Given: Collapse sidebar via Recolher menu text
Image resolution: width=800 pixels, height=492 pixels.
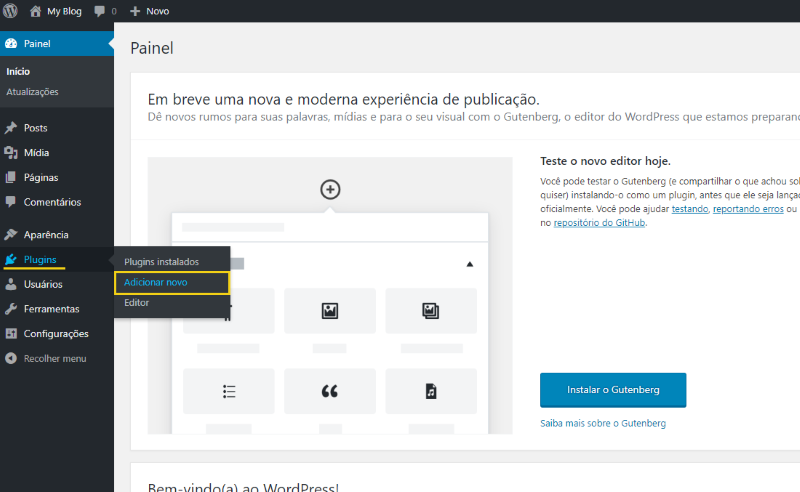Looking at the screenshot, I should click(x=55, y=358).
